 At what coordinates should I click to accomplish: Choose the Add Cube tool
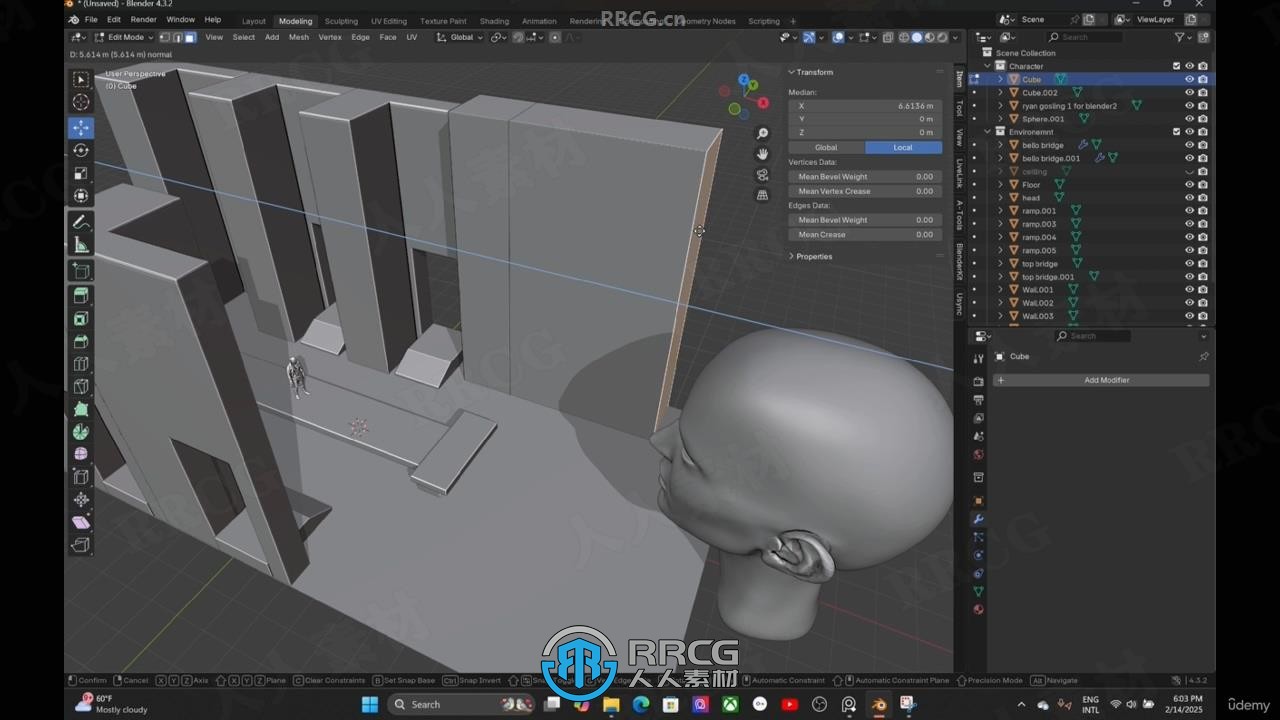[x=81, y=271]
